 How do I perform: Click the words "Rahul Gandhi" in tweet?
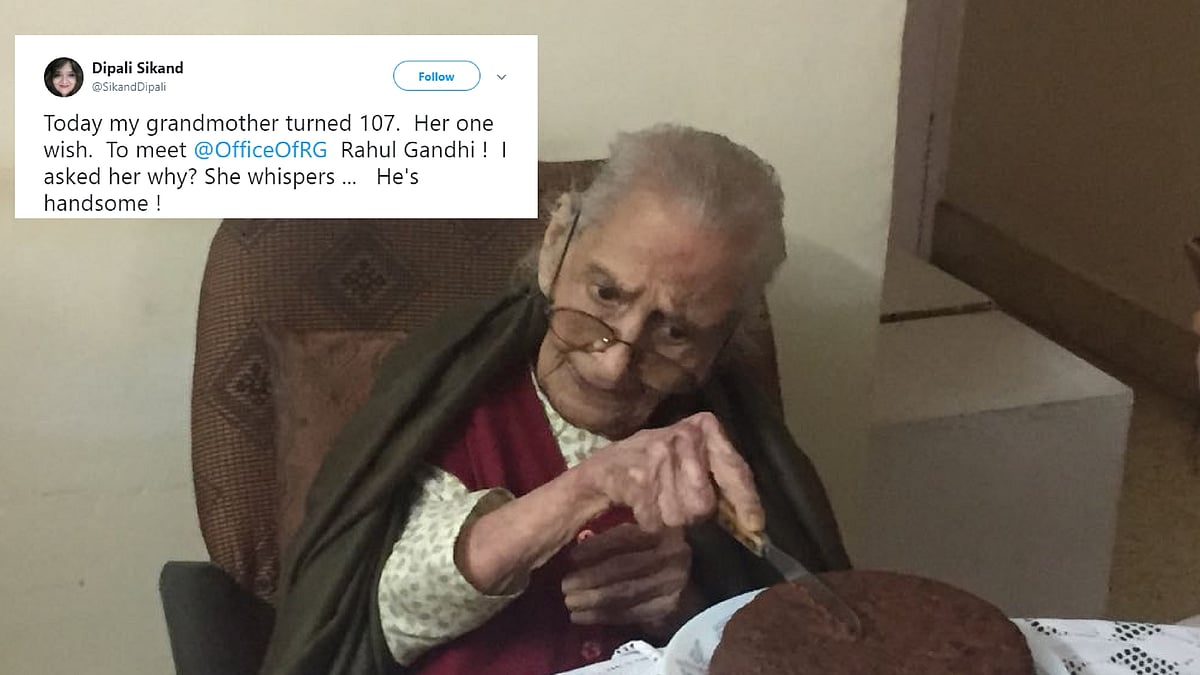(x=412, y=151)
